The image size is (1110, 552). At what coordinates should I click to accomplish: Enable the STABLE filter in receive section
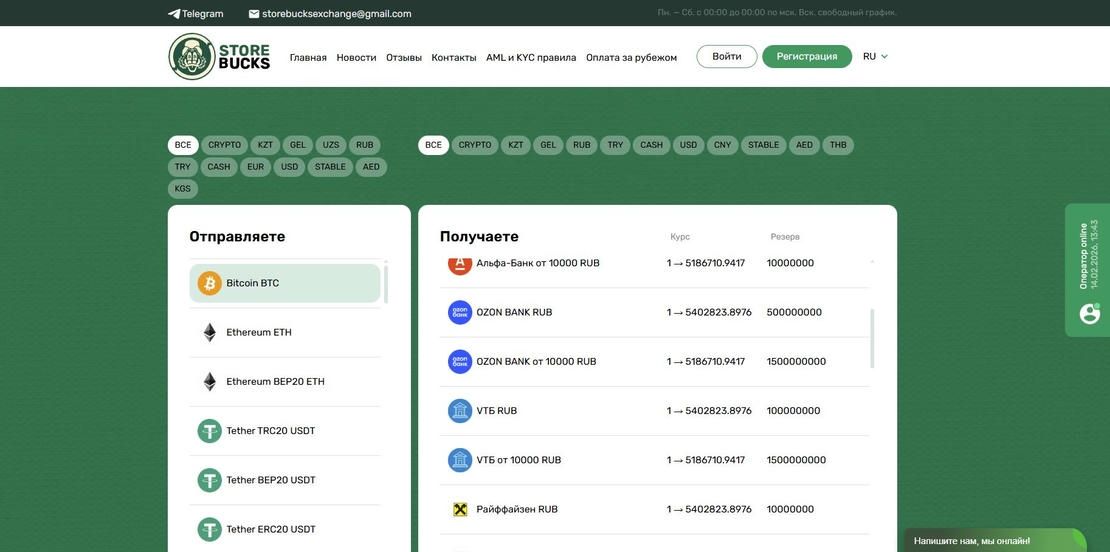763,145
